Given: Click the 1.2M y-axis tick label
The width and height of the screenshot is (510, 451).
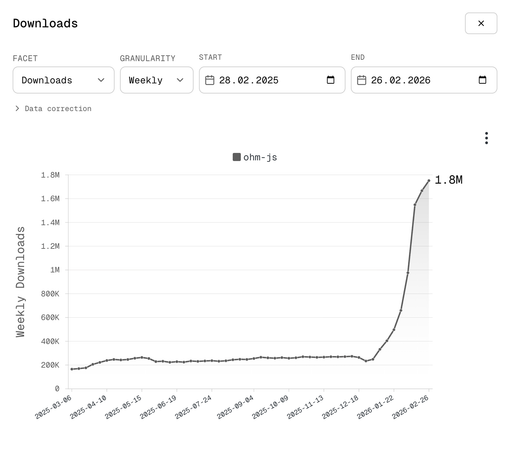Looking at the screenshot, I should [50, 246].
